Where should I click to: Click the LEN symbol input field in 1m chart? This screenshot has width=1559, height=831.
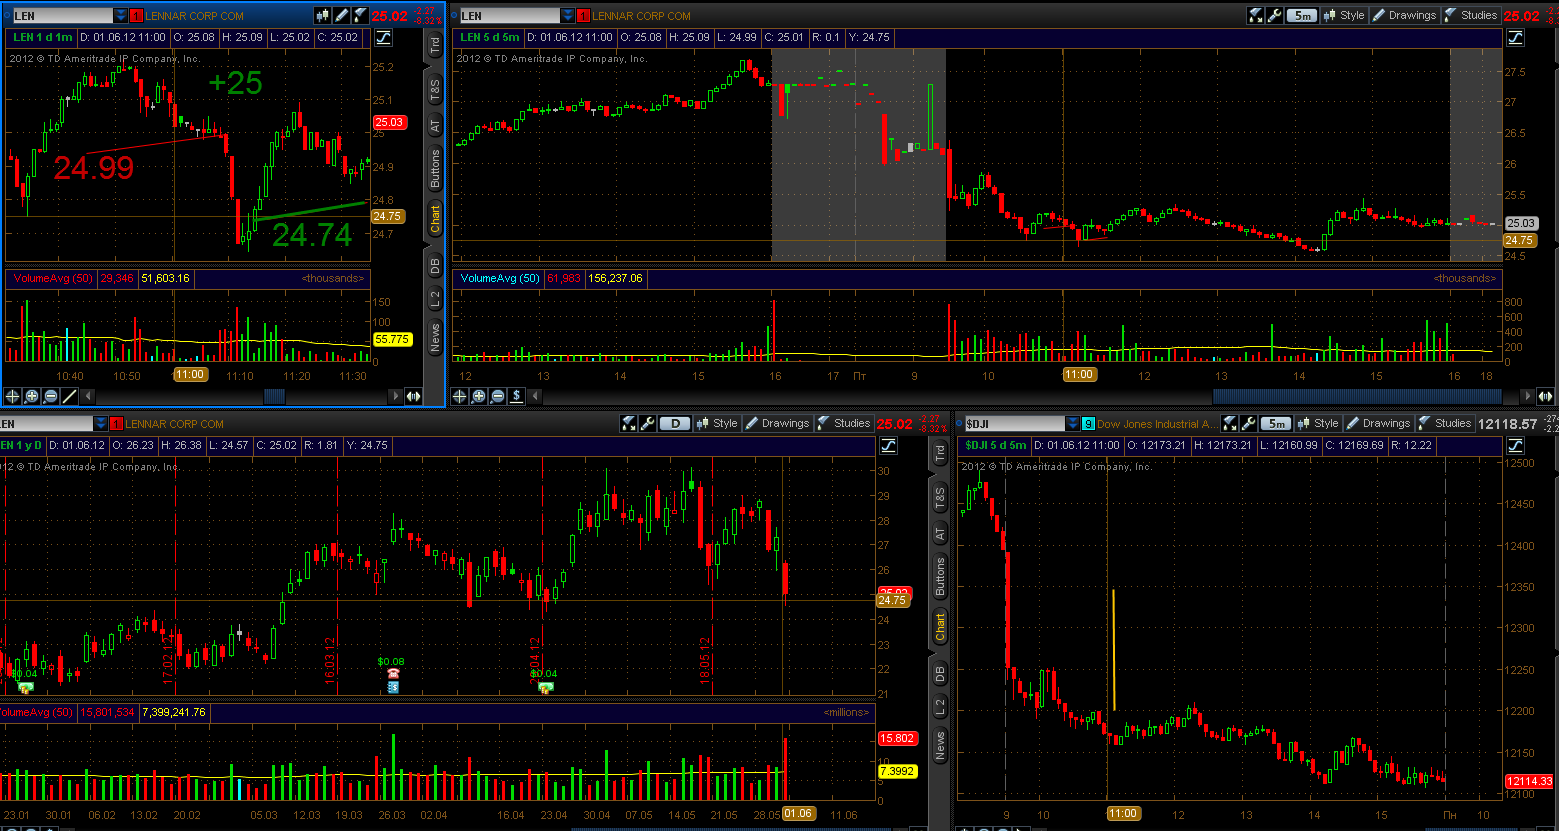tap(63, 15)
